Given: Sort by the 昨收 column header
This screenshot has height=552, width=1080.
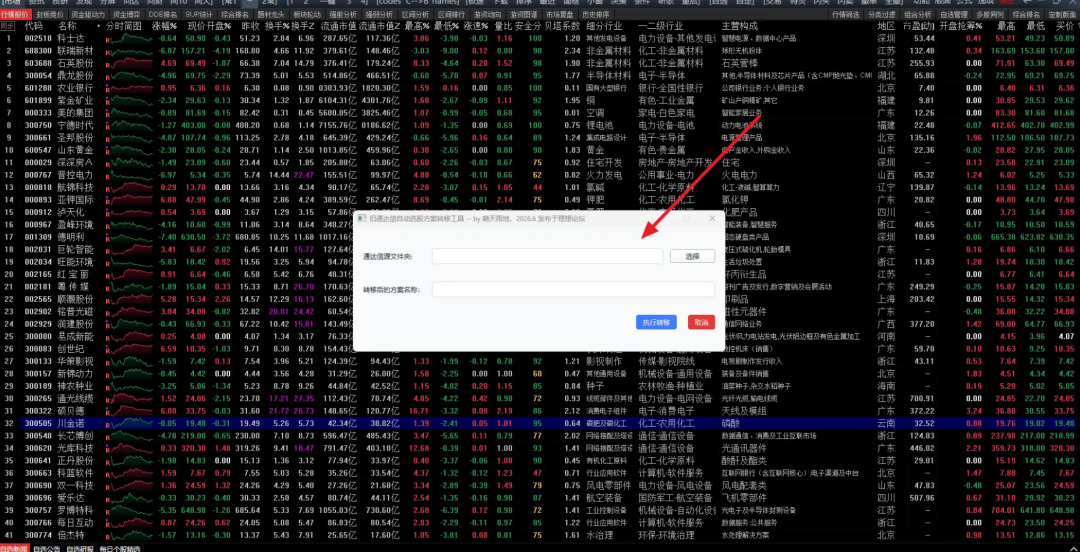Looking at the screenshot, I should click(x=251, y=26).
